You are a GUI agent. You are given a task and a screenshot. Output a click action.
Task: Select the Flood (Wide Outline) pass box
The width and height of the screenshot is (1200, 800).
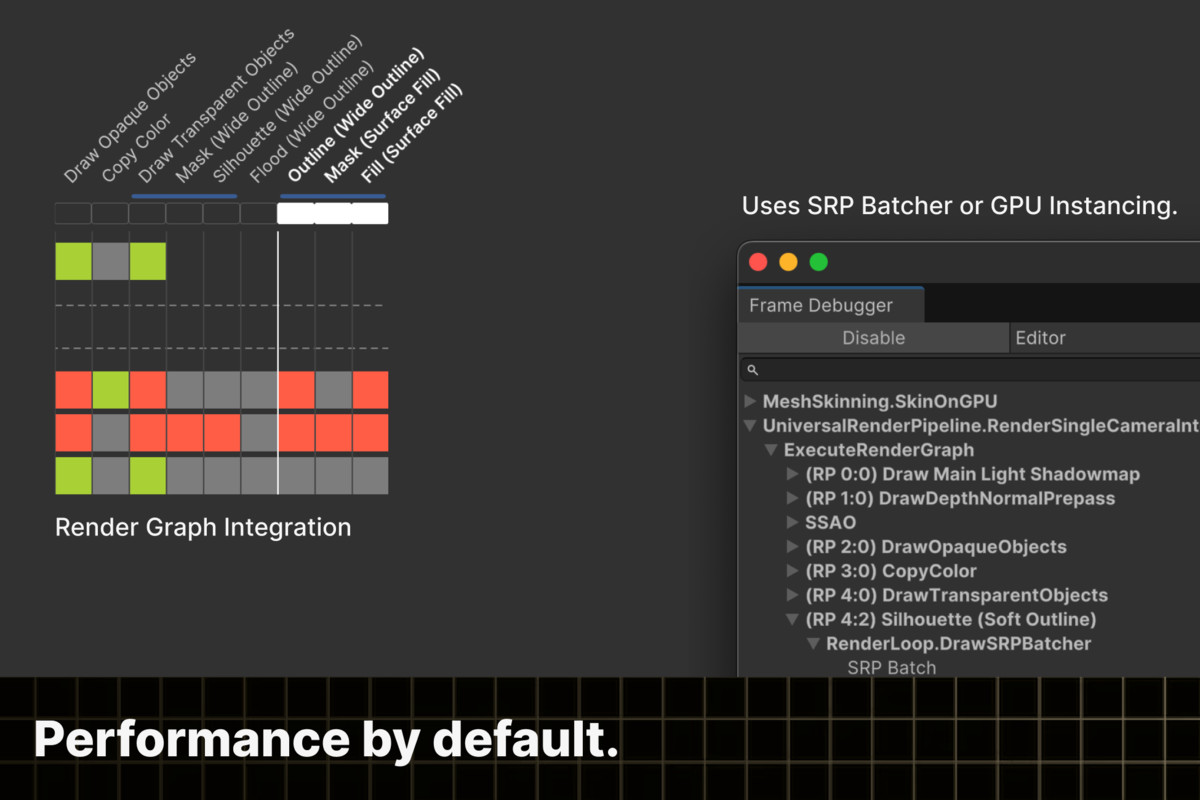[258, 213]
